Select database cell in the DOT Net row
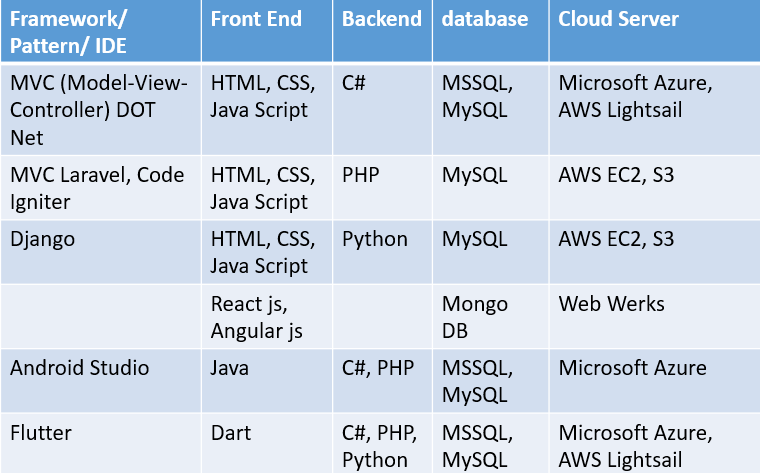 coord(491,110)
